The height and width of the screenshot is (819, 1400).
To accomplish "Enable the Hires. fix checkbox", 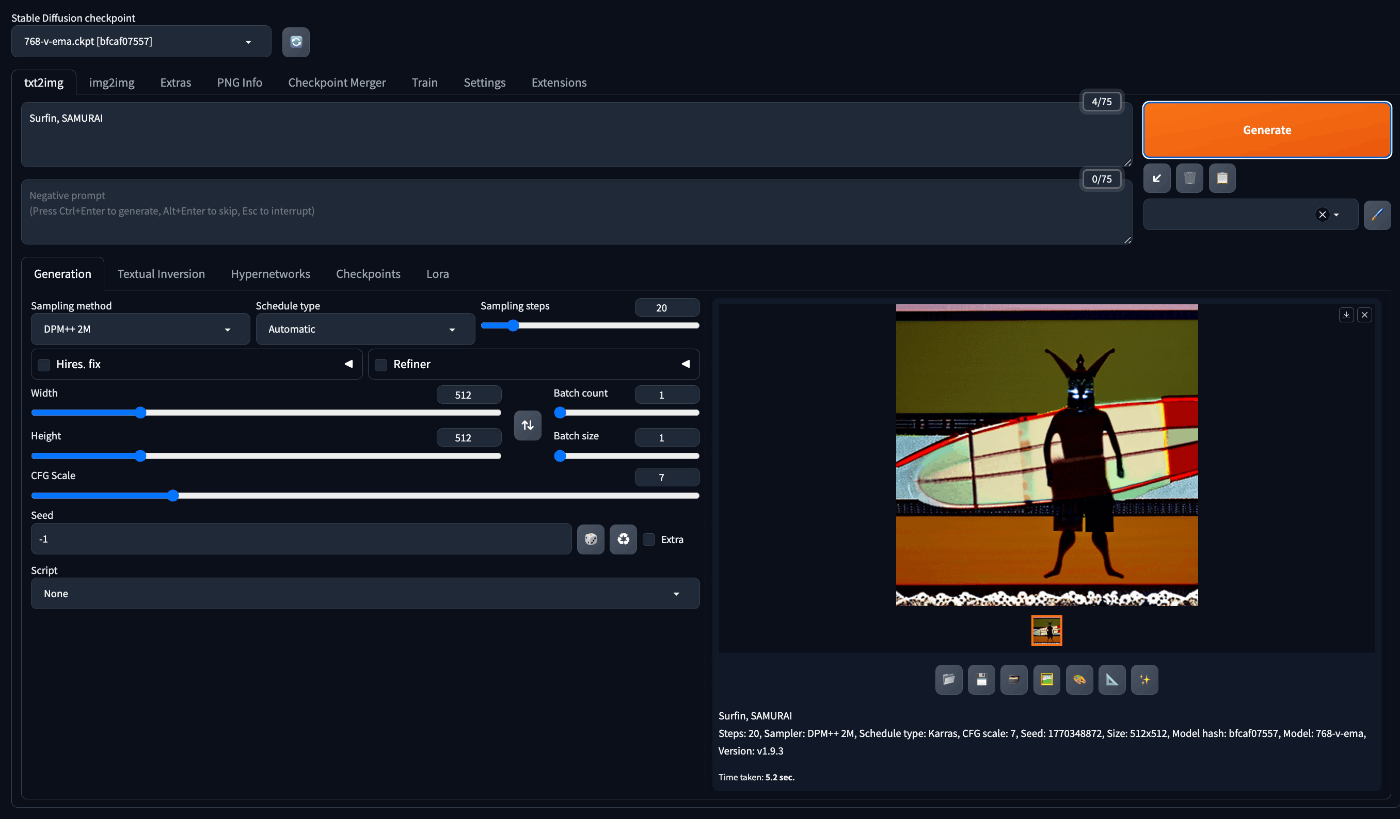I will tap(44, 365).
